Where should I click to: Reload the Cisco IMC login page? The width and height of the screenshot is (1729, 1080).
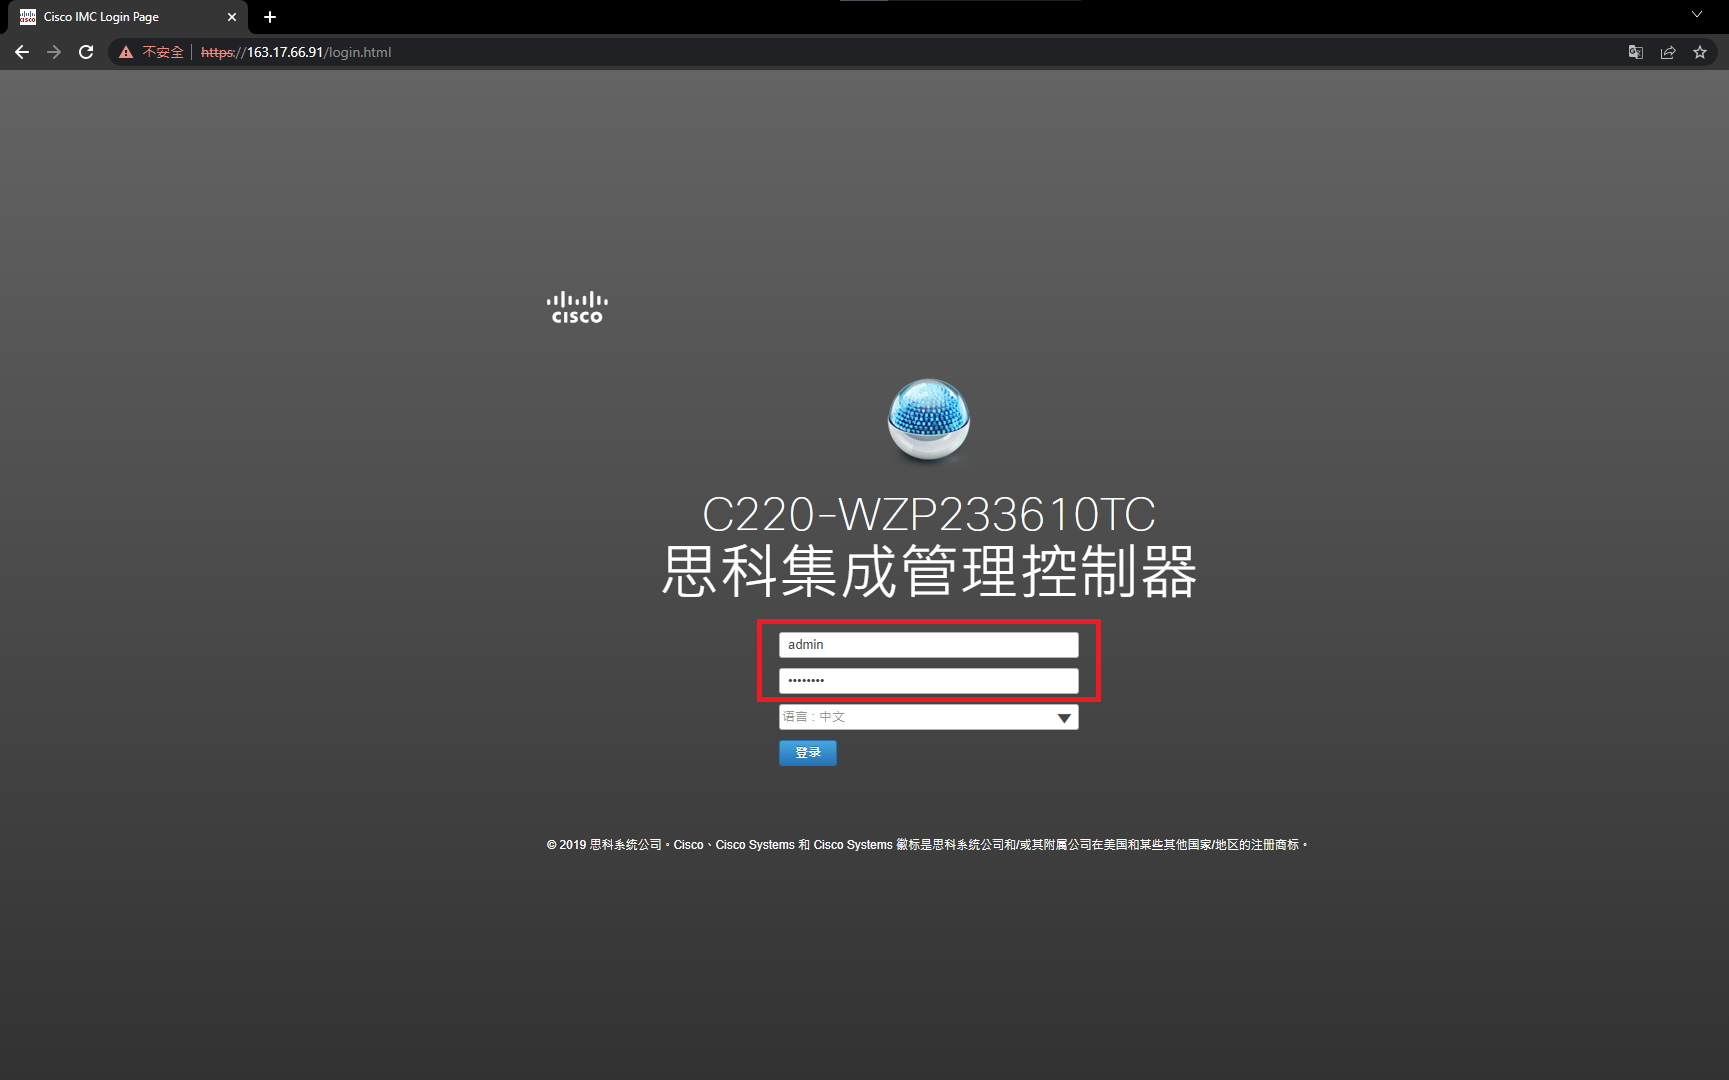[86, 52]
